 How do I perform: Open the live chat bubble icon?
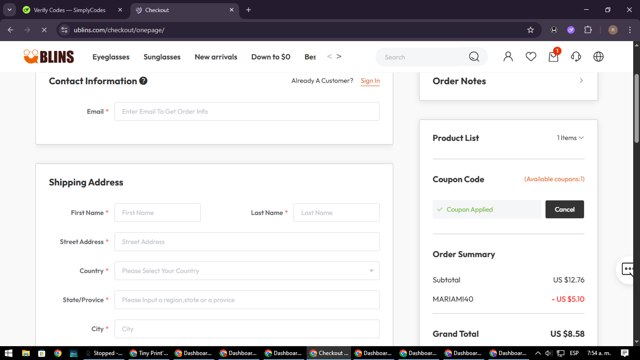point(628,269)
